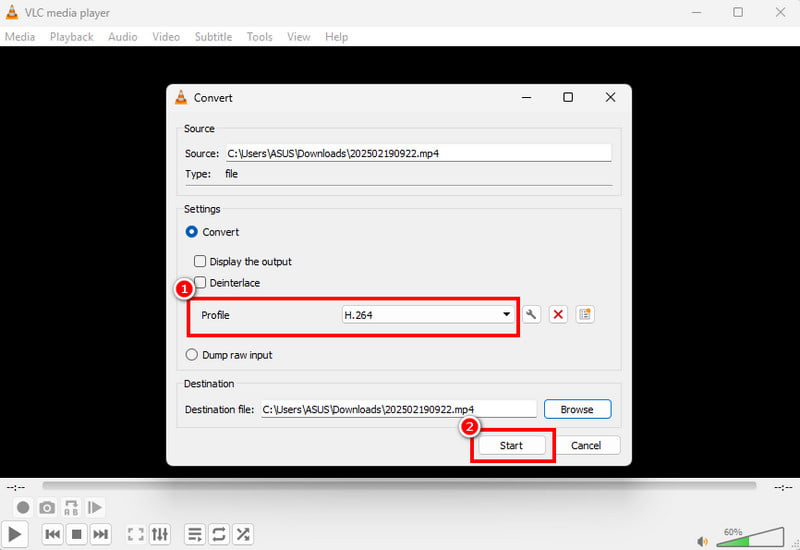
Task: Open the Help menu
Action: [x=336, y=37]
